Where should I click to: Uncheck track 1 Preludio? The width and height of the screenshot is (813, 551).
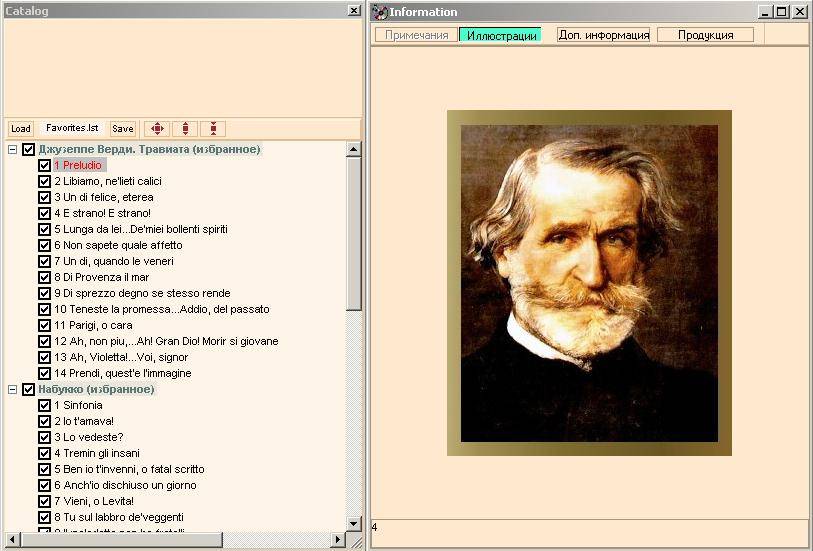(x=45, y=165)
